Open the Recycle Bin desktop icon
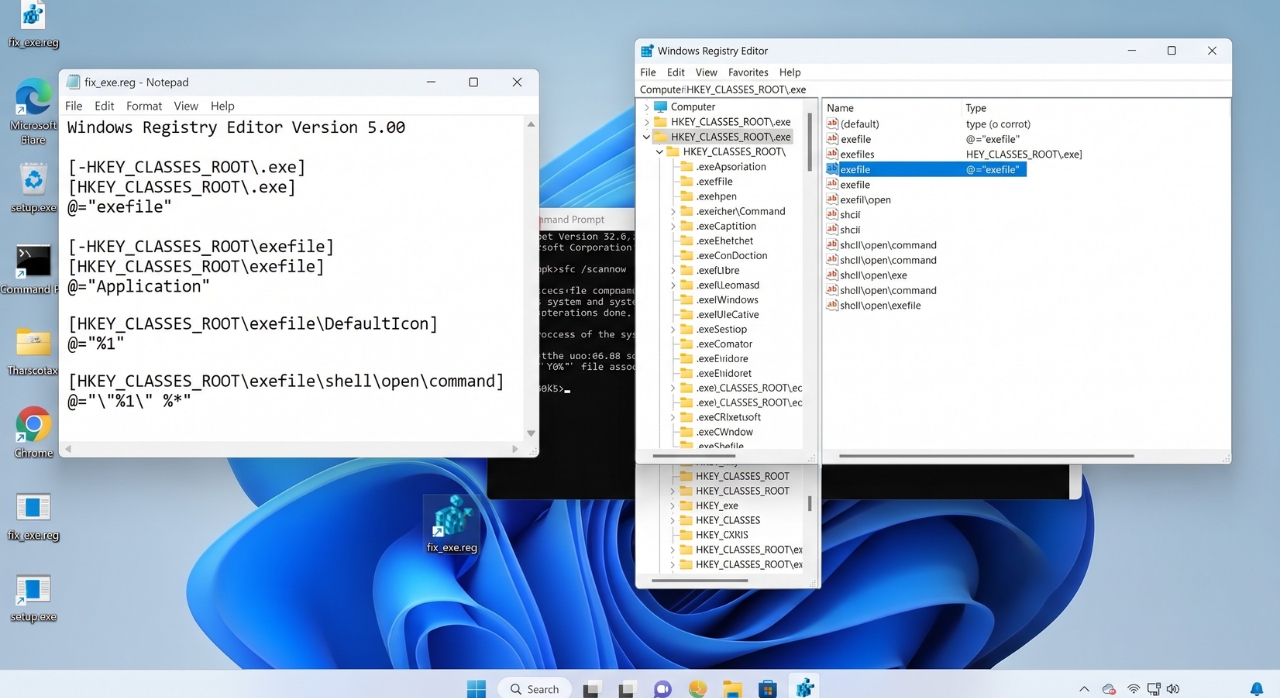The height and width of the screenshot is (698, 1280). click(33, 181)
